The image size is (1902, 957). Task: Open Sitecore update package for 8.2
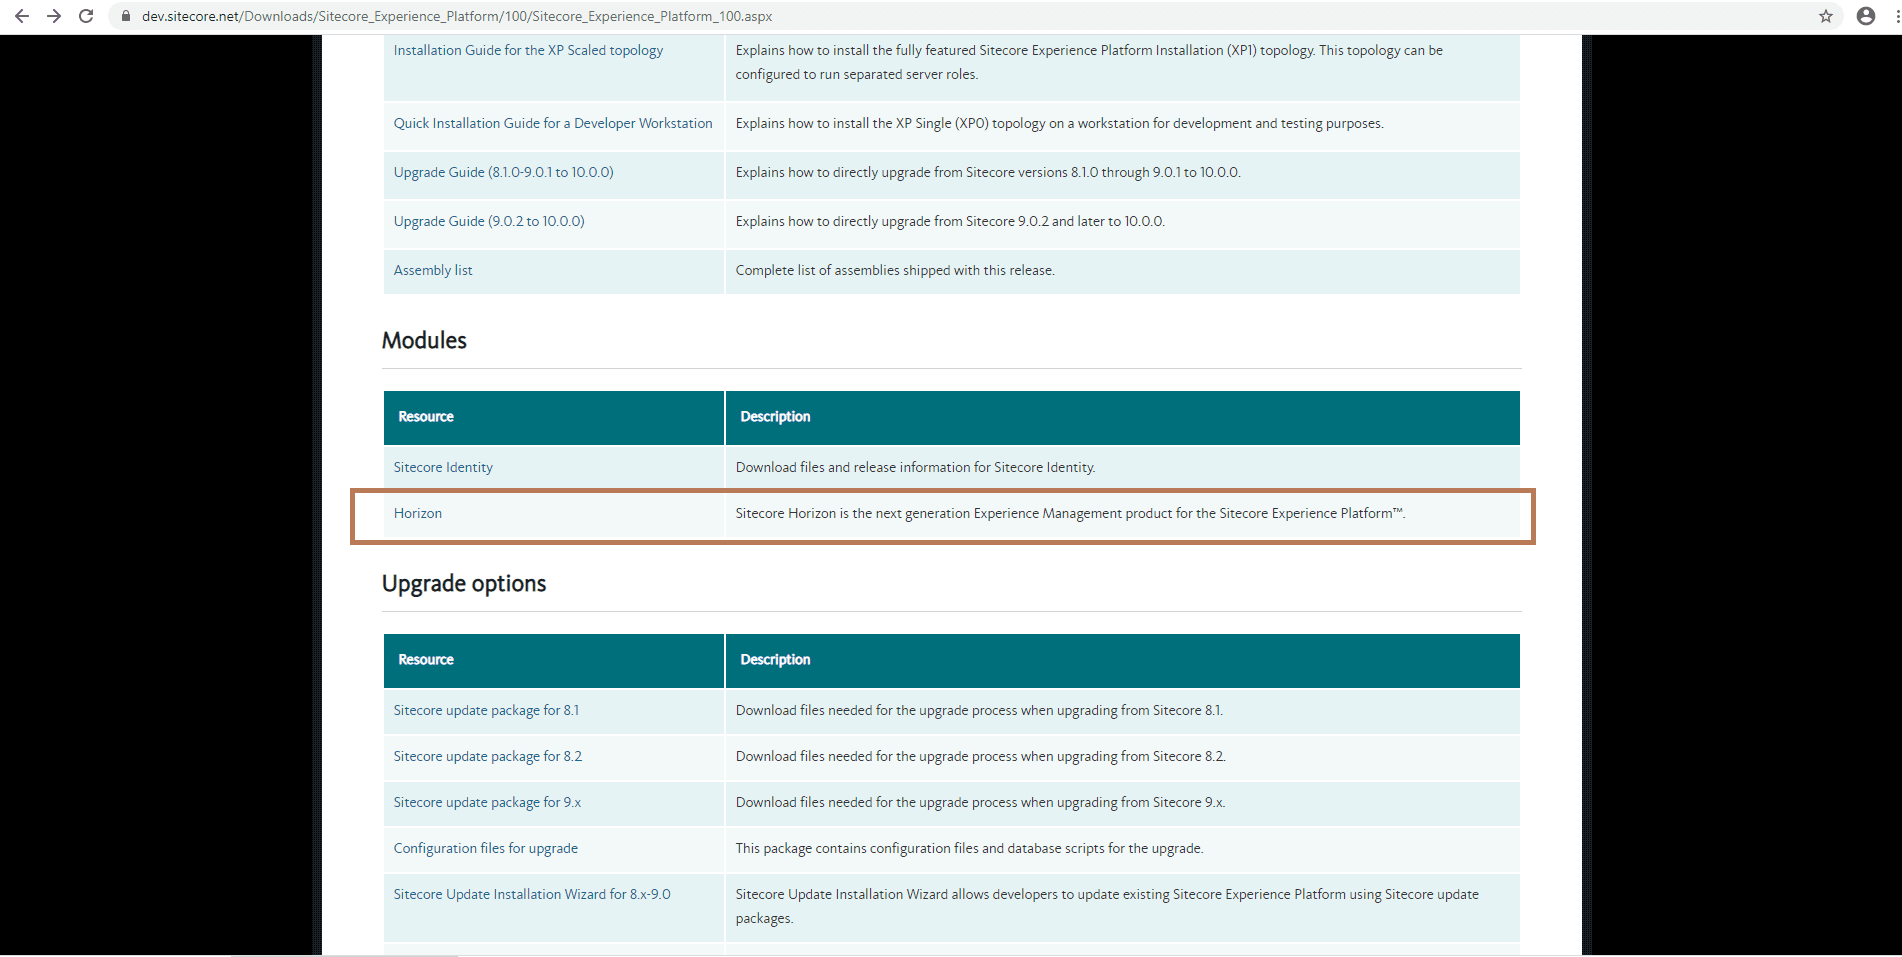[x=487, y=756]
